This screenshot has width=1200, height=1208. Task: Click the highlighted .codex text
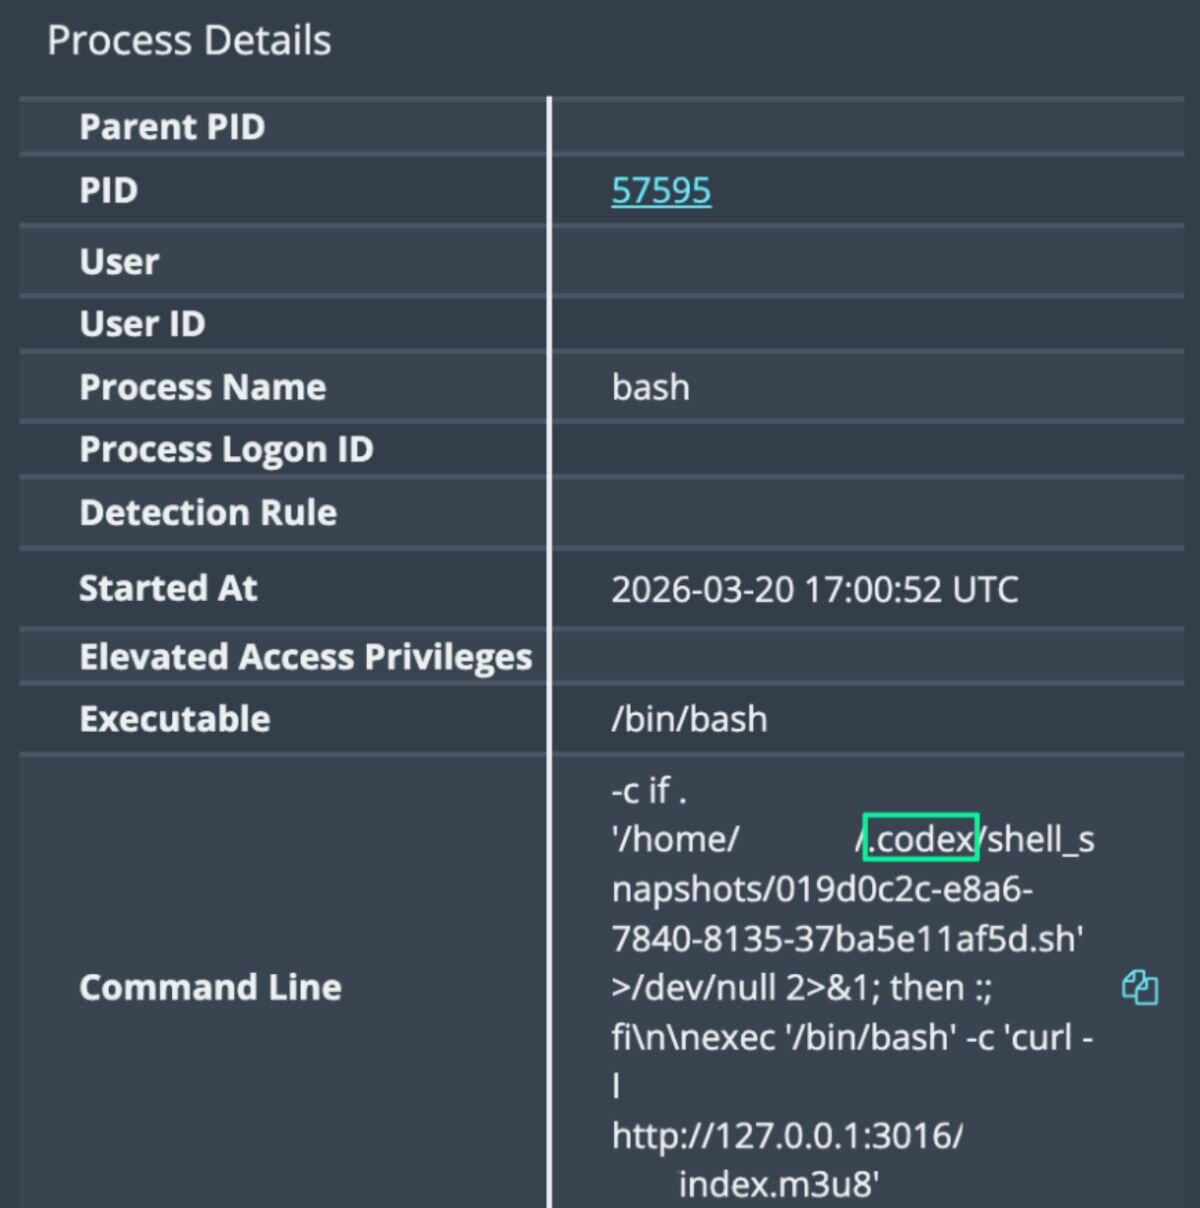920,838
